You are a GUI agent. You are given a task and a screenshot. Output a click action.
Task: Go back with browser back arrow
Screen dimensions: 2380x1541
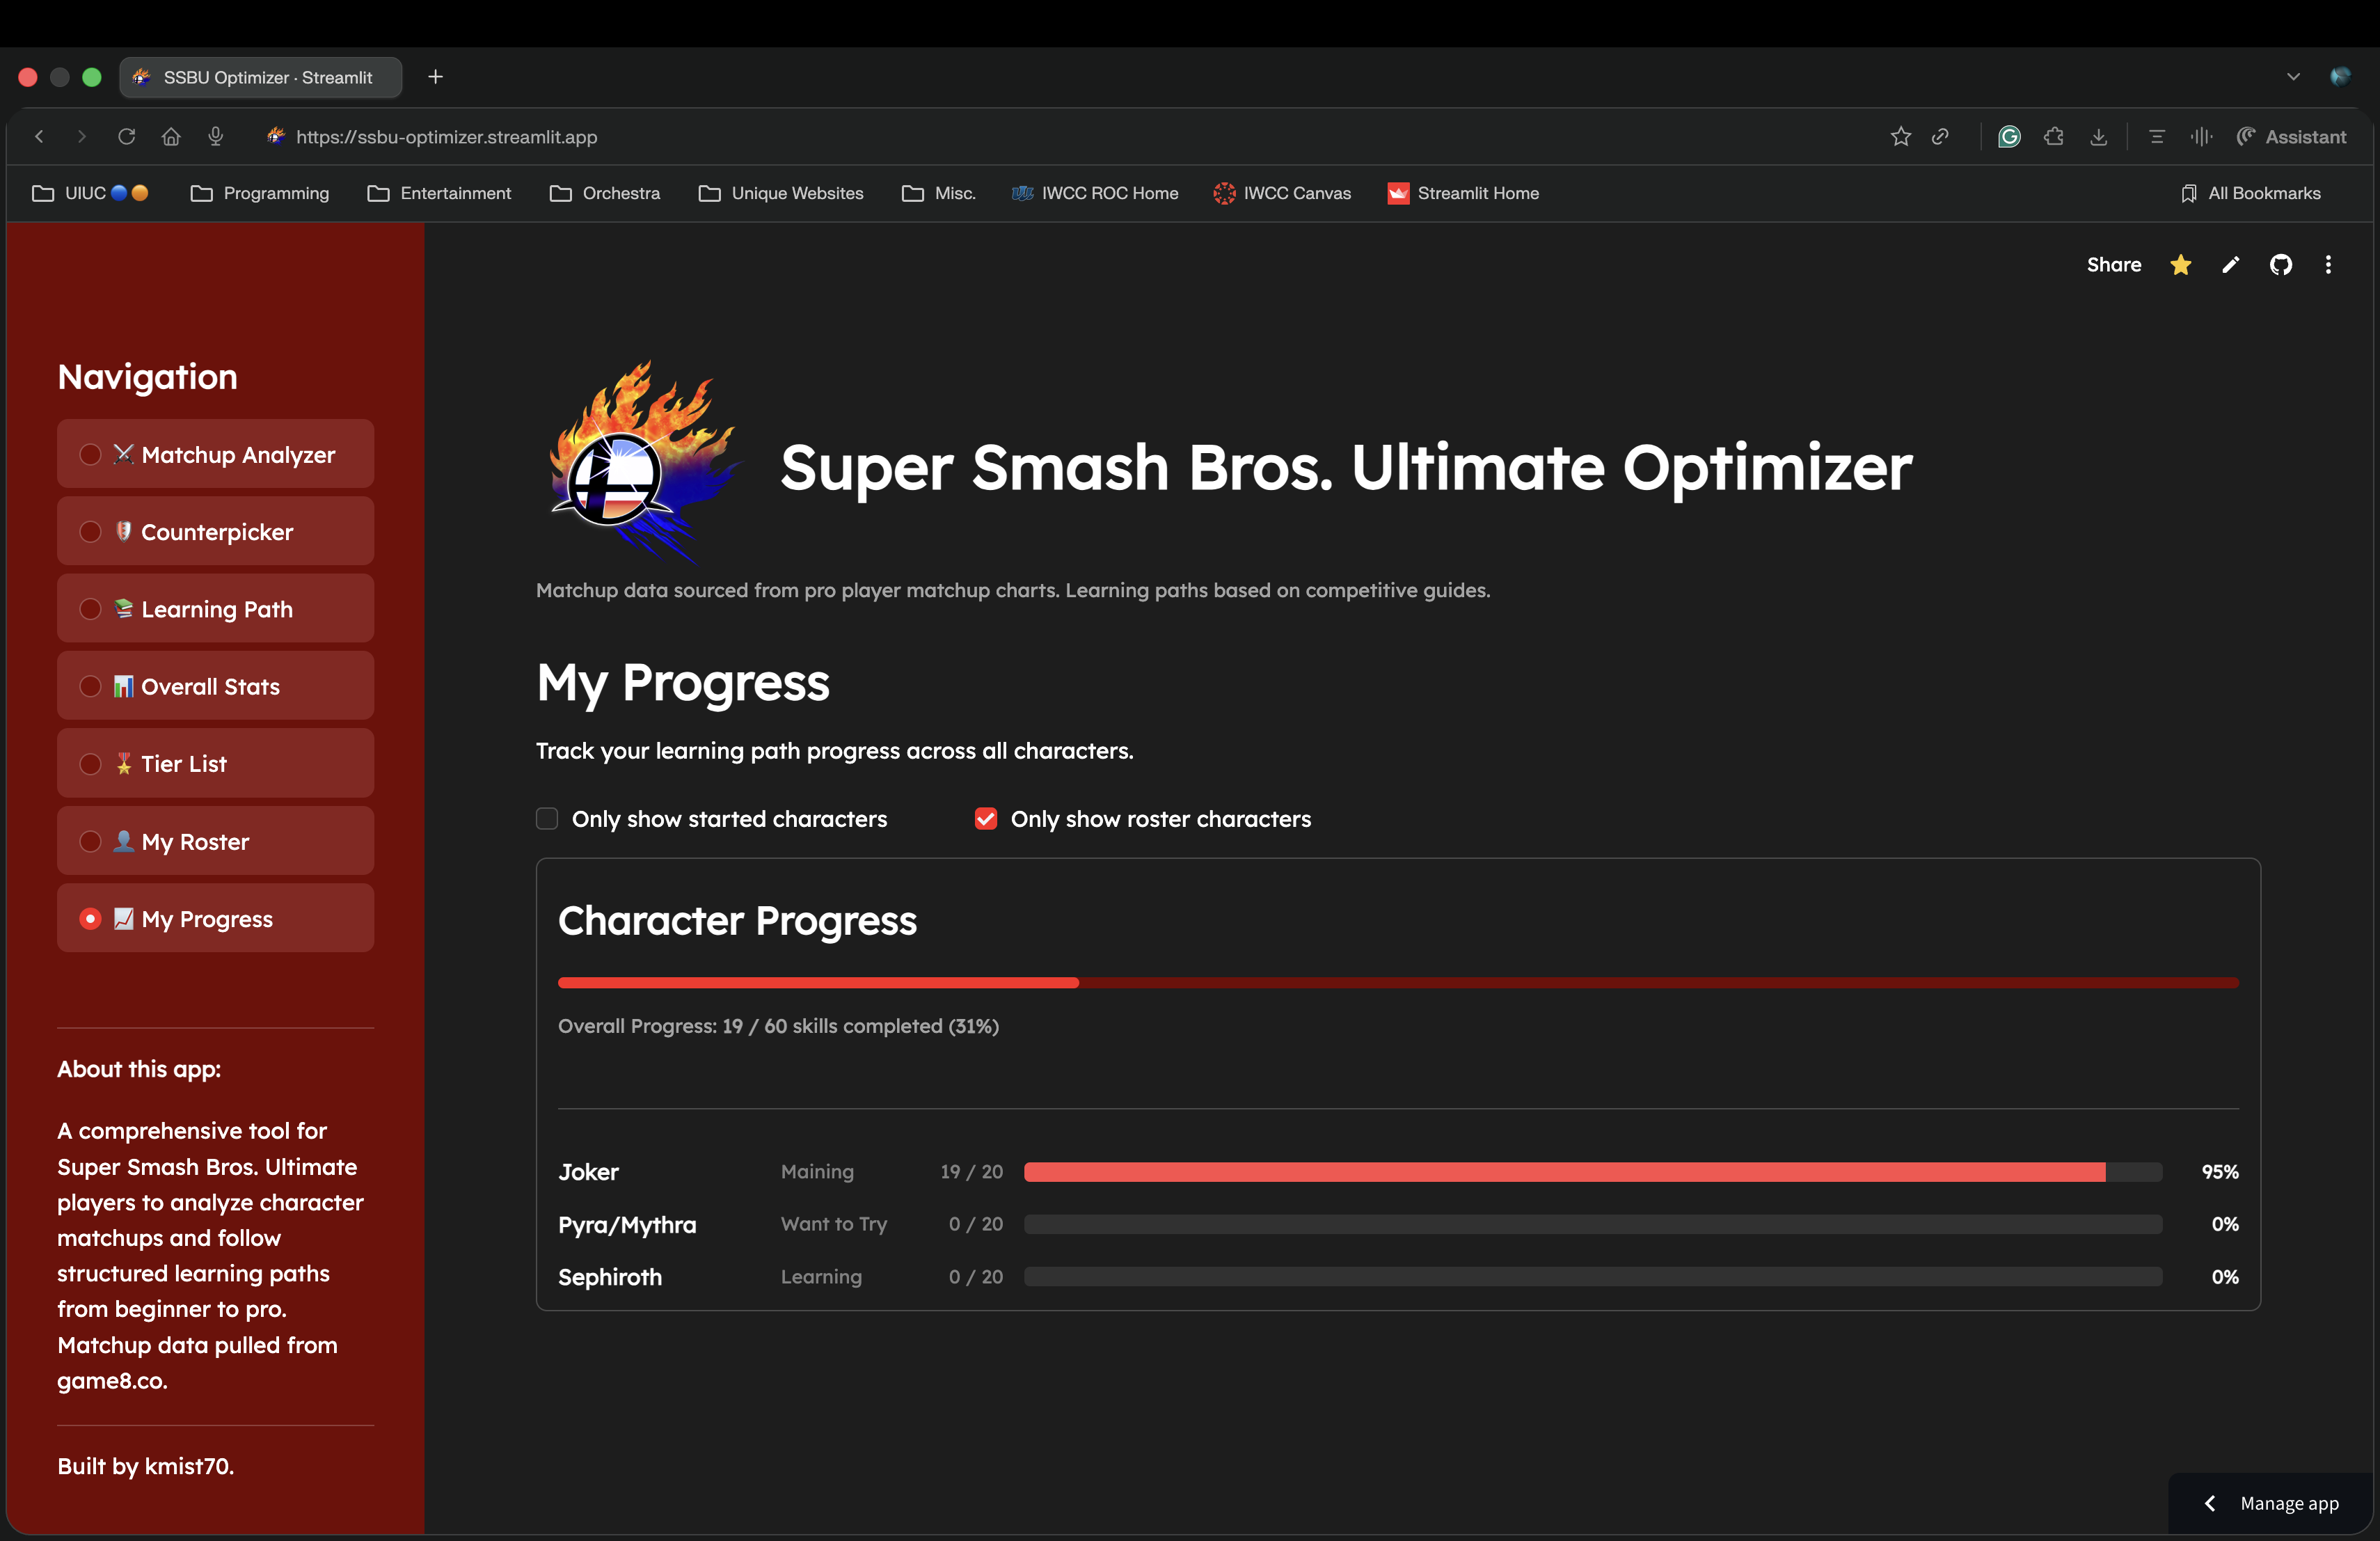(40, 137)
